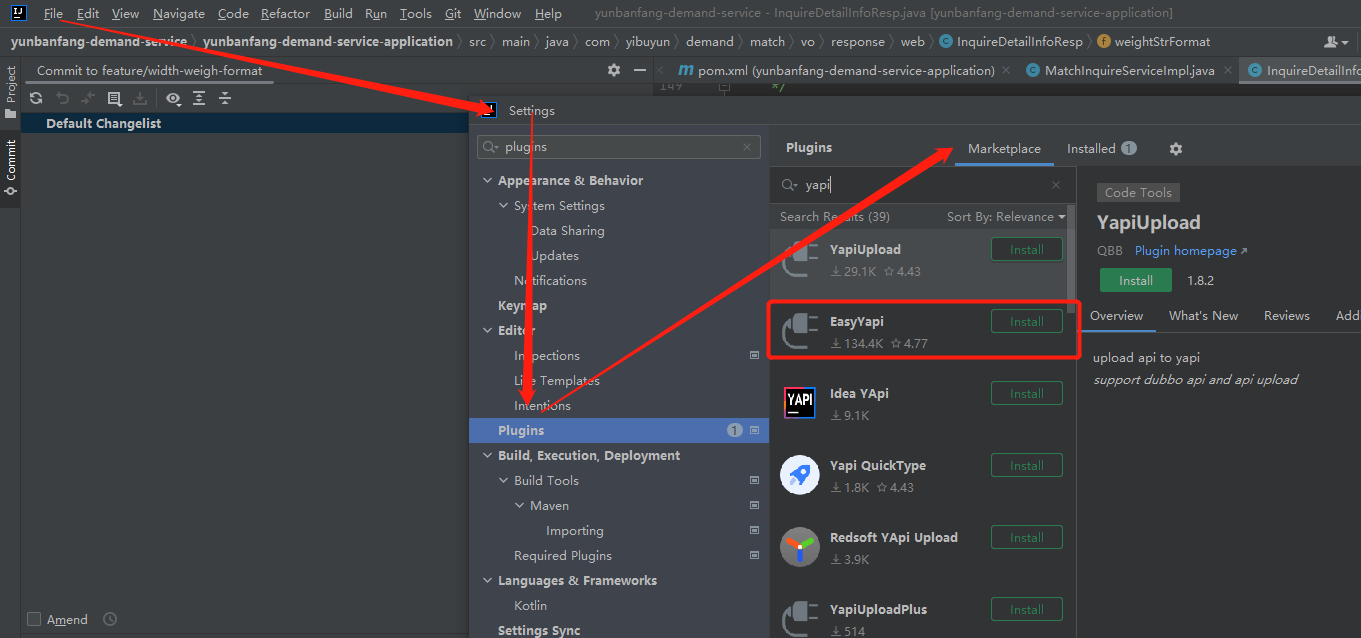Click the Collapse All icon in Commit panel
Screen dimensions: 1361x638
[x=225, y=98]
